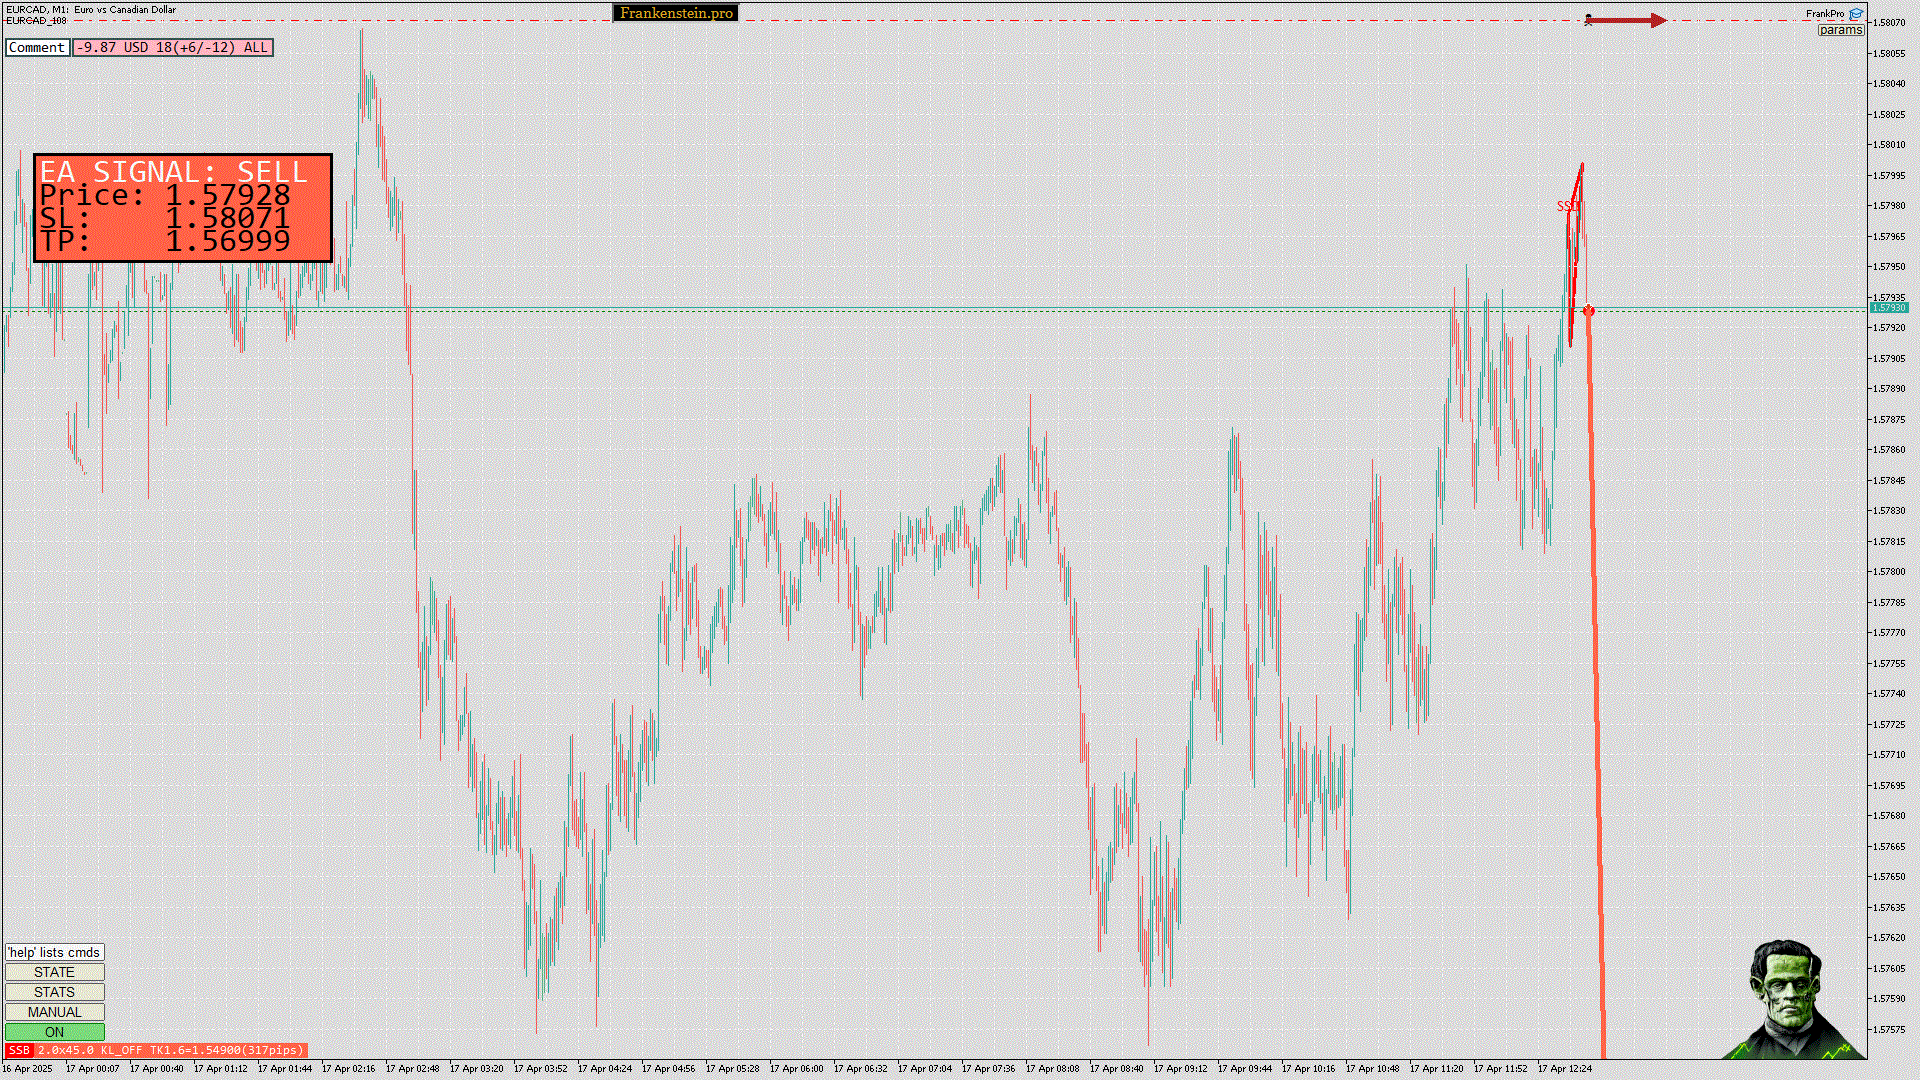Screen dimensions: 1920x1080
Task: Click the small figure icon on stop-loss line
Action: coord(1589,20)
